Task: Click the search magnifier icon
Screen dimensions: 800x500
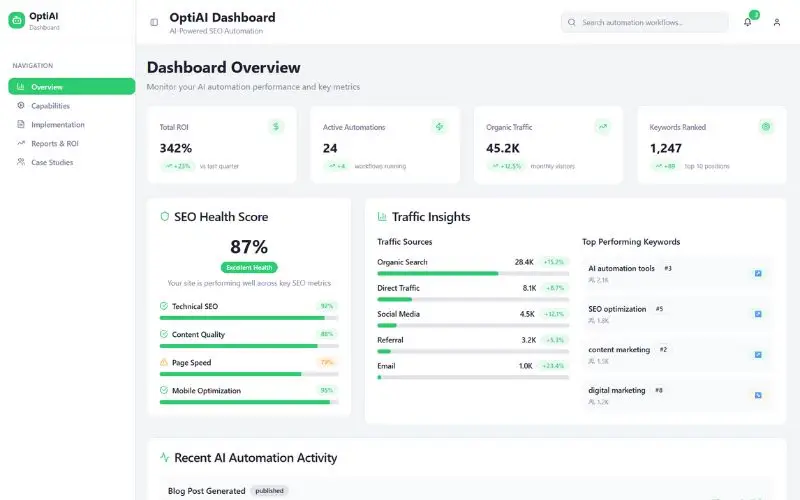Action: [x=572, y=22]
